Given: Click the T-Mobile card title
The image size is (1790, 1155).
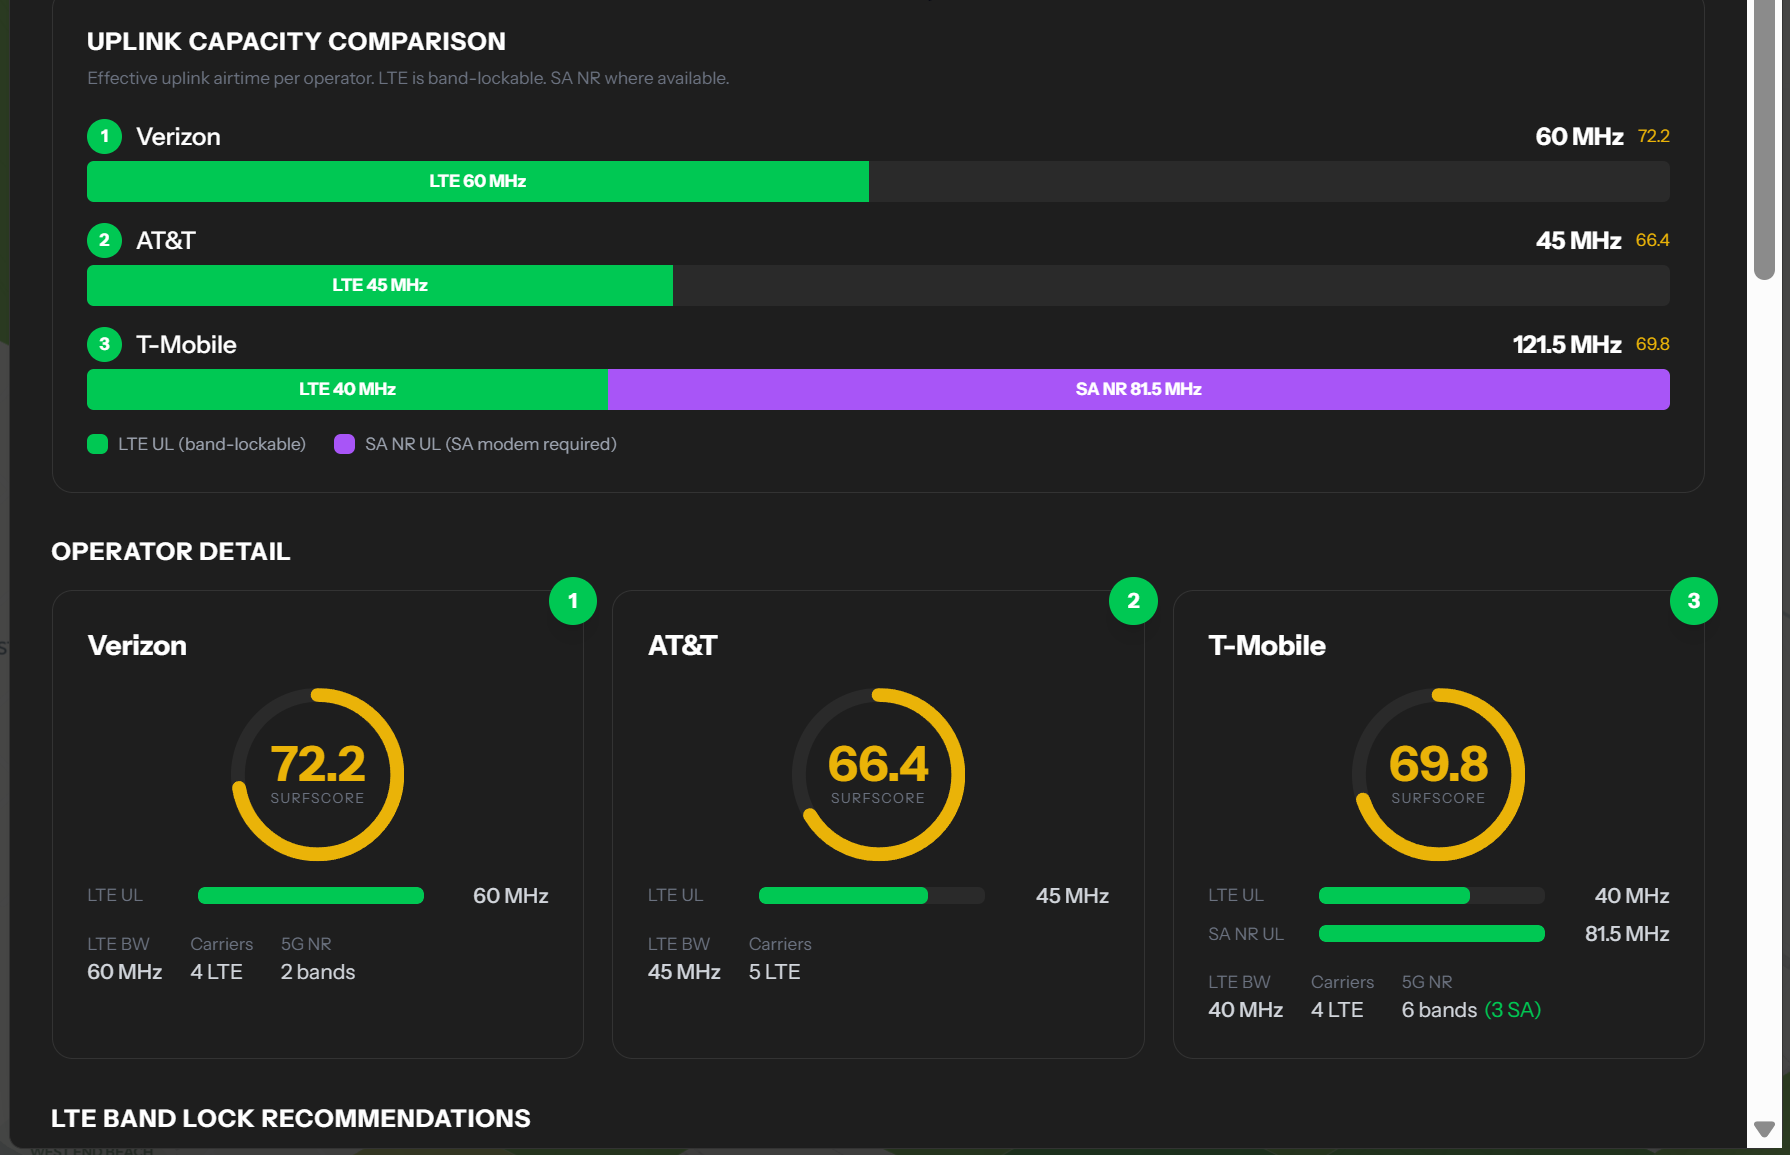Looking at the screenshot, I should click(x=1267, y=645).
